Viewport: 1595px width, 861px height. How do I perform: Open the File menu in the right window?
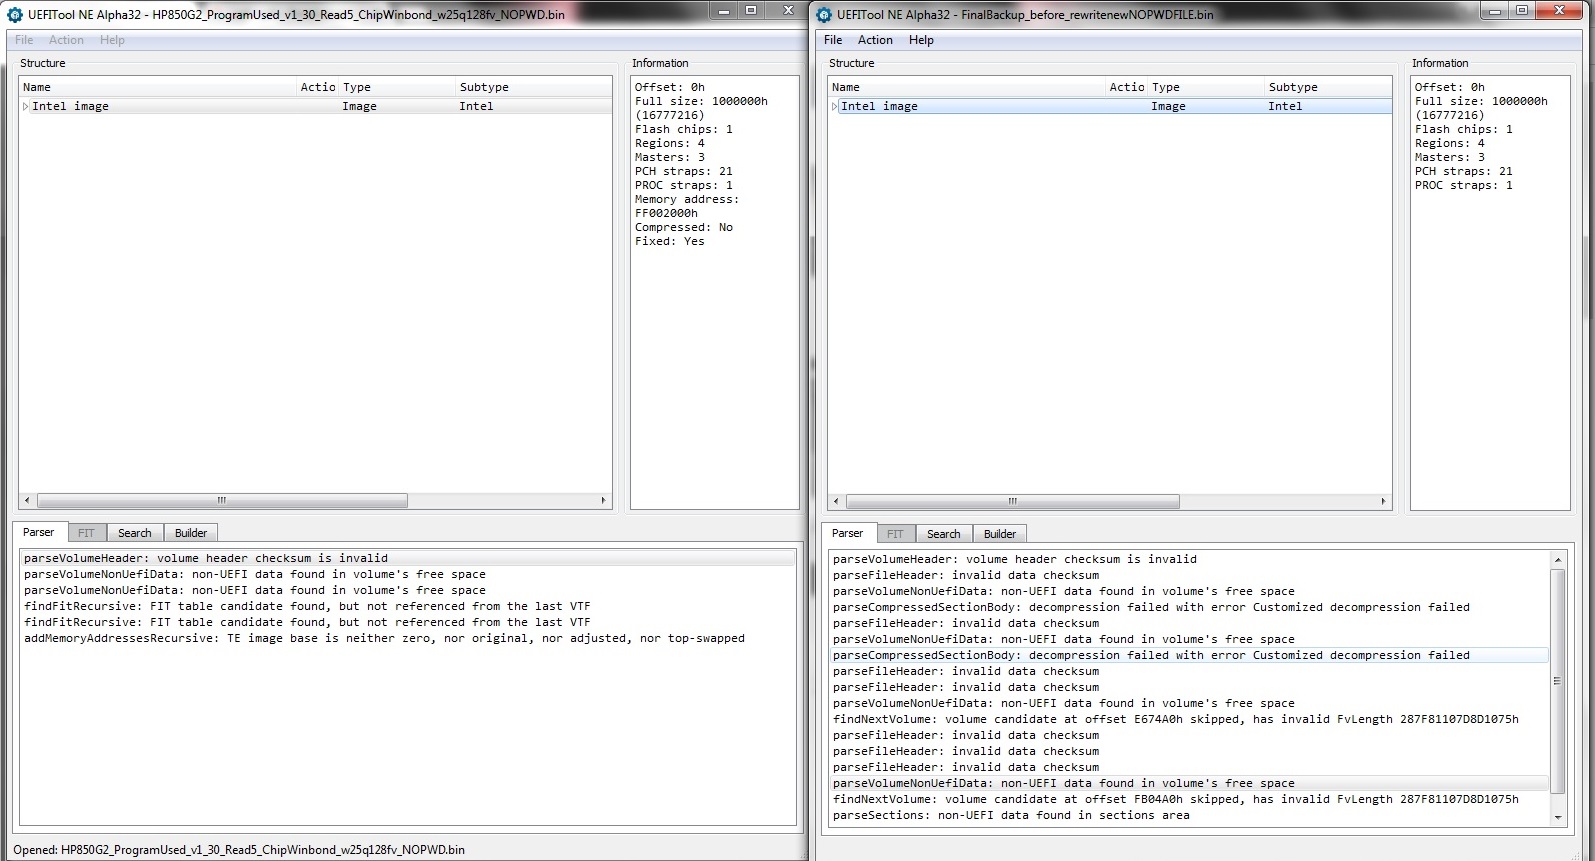click(833, 40)
